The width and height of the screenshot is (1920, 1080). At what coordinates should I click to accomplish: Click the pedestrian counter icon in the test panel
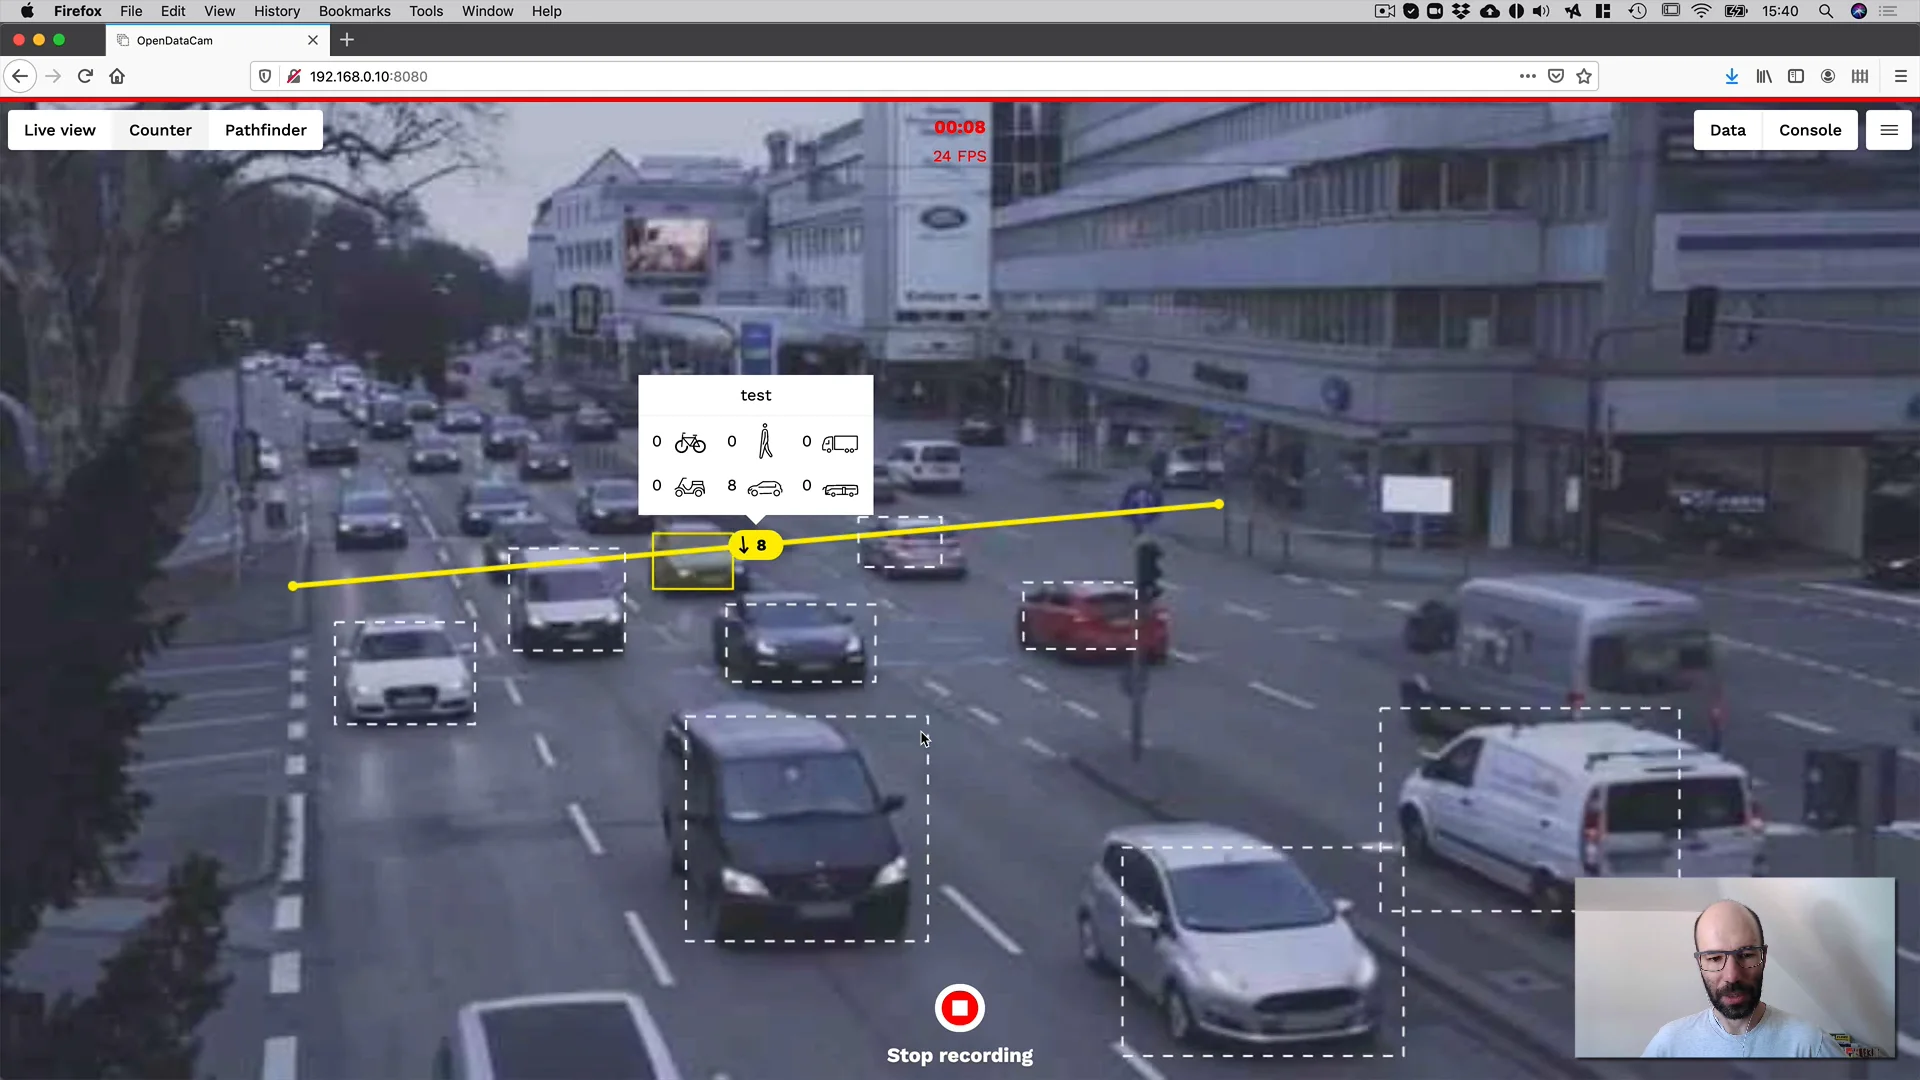click(765, 442)
